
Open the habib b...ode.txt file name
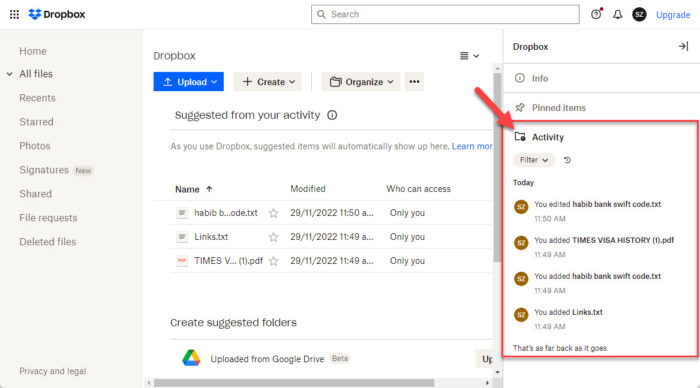pos(226,213)
